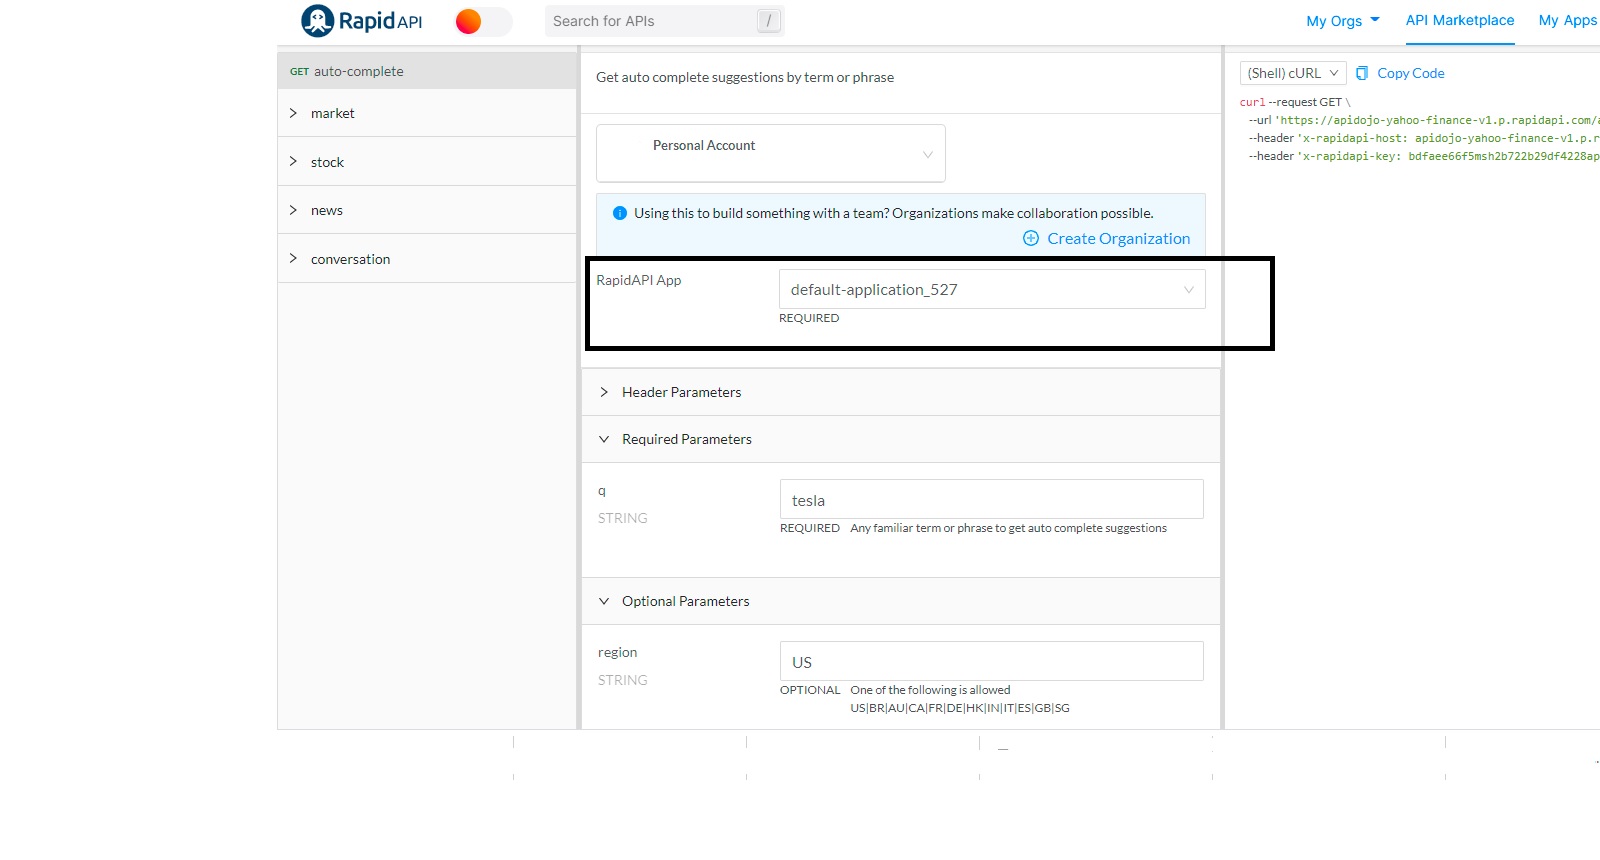Image resolution: width=1600 pixels, height=860 pixels.
Task: Expand the stock endpoint group
Action: tap(427, 162)
